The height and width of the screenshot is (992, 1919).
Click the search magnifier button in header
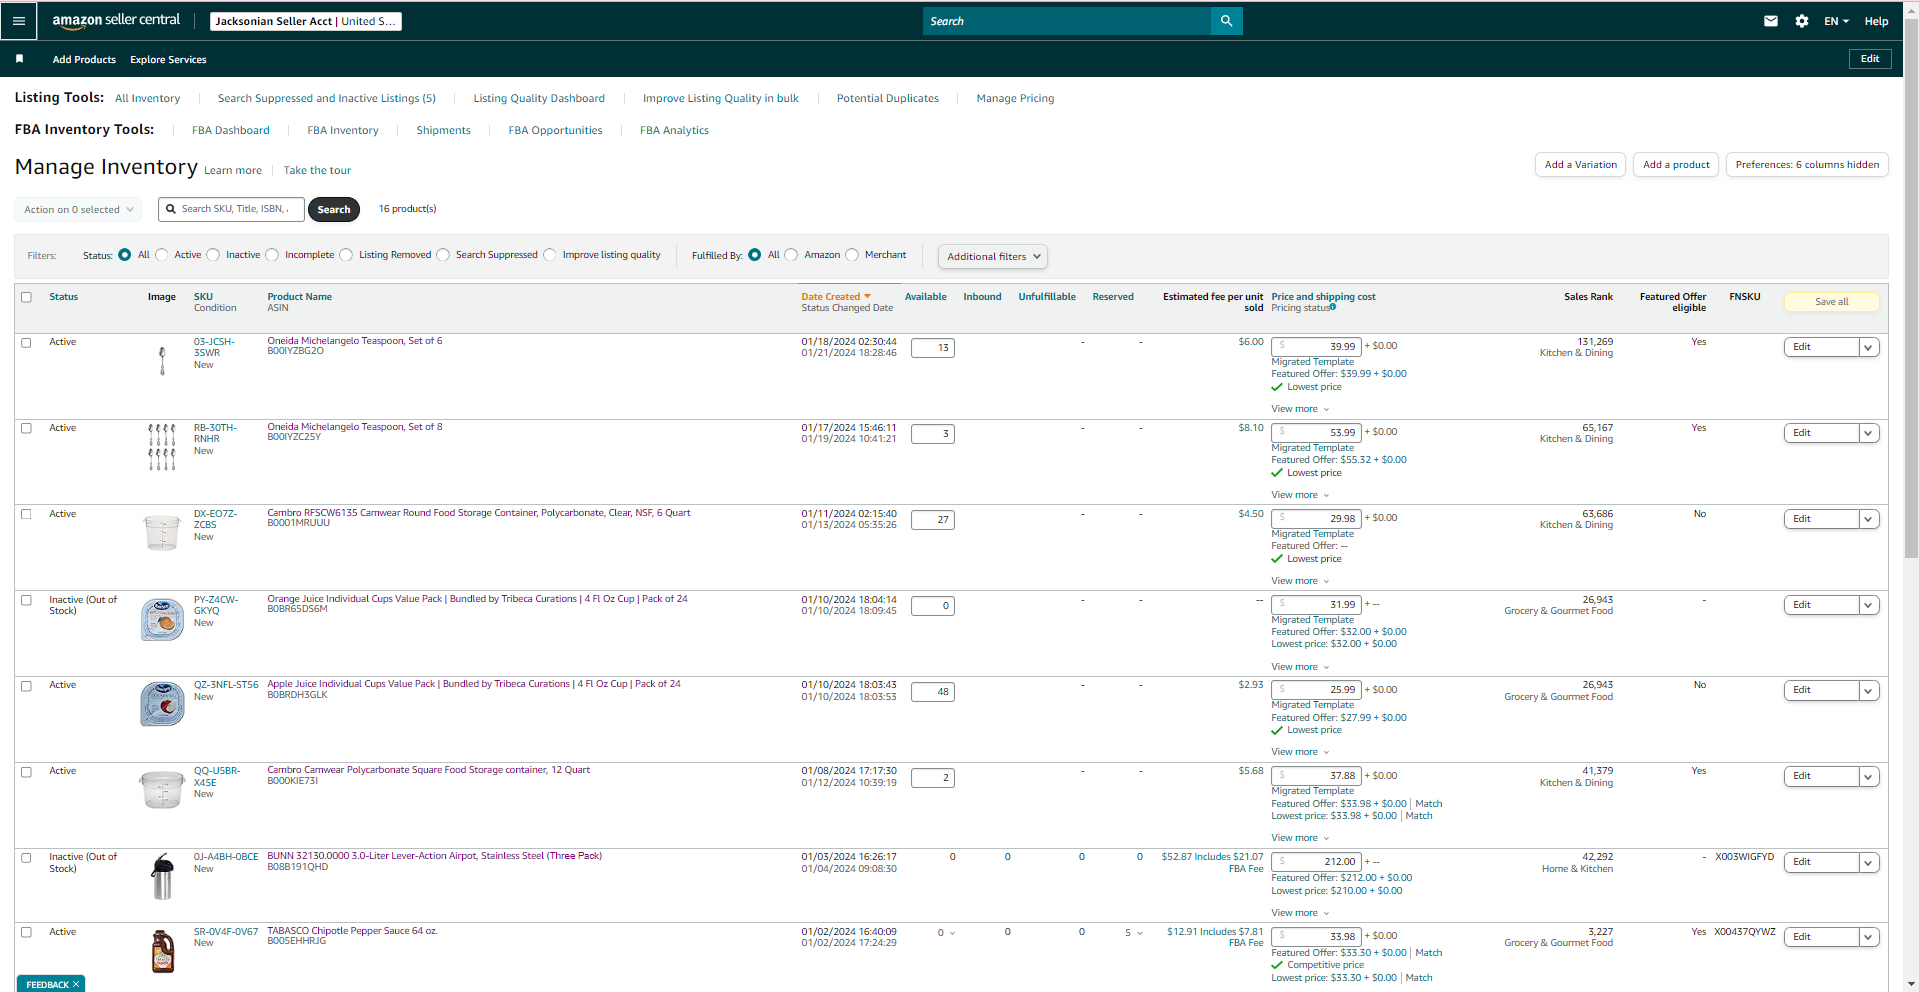pyautogui.click(x=1226, y=21)
